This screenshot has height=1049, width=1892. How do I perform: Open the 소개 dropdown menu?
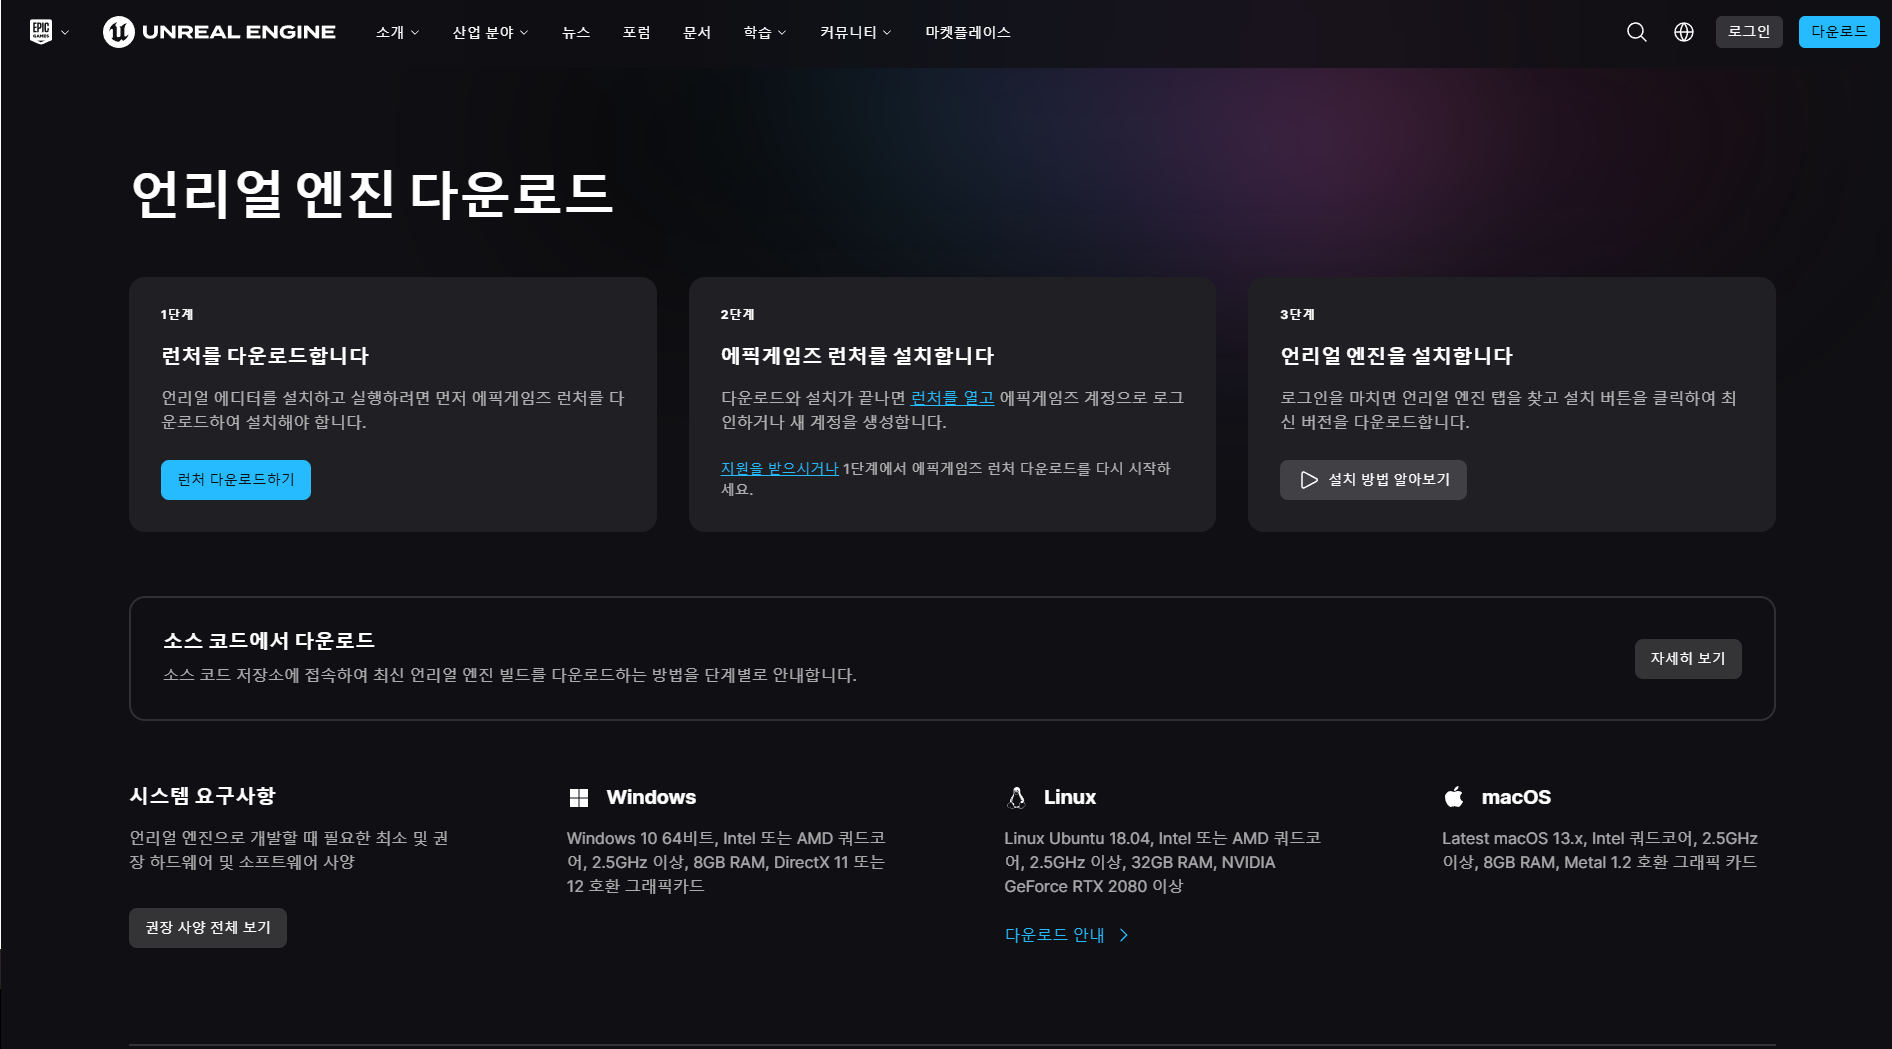[x=397, y=32]
